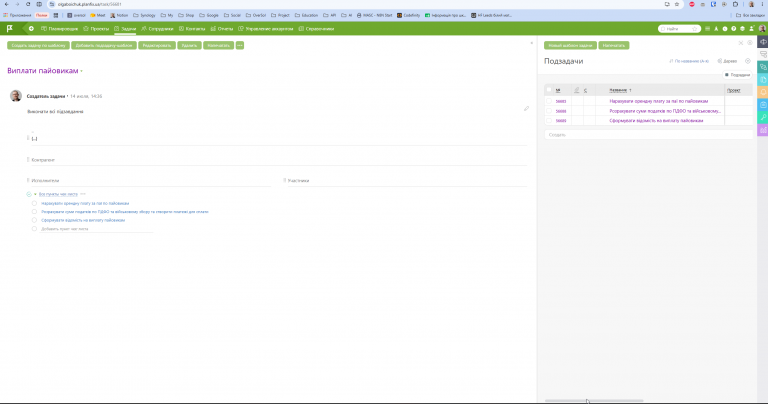Open the Все пункты чек-листа link
The width and height of the screenshot is (768, 404).
point(58,194)
